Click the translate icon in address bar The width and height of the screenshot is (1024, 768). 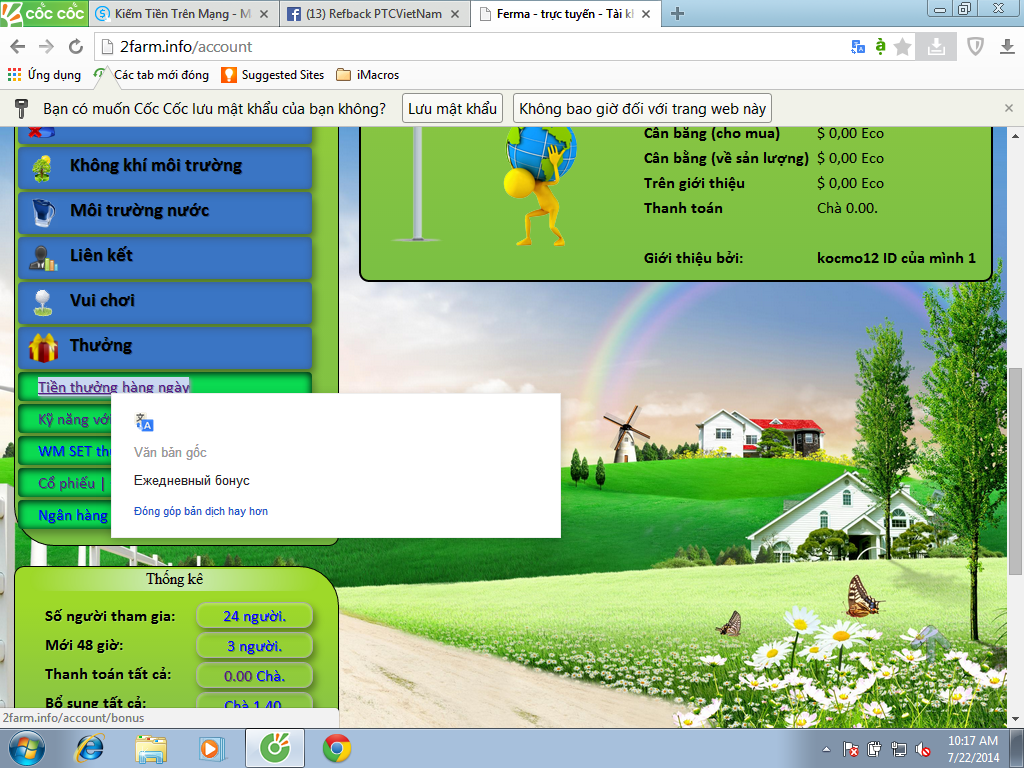tap(858, 46)
